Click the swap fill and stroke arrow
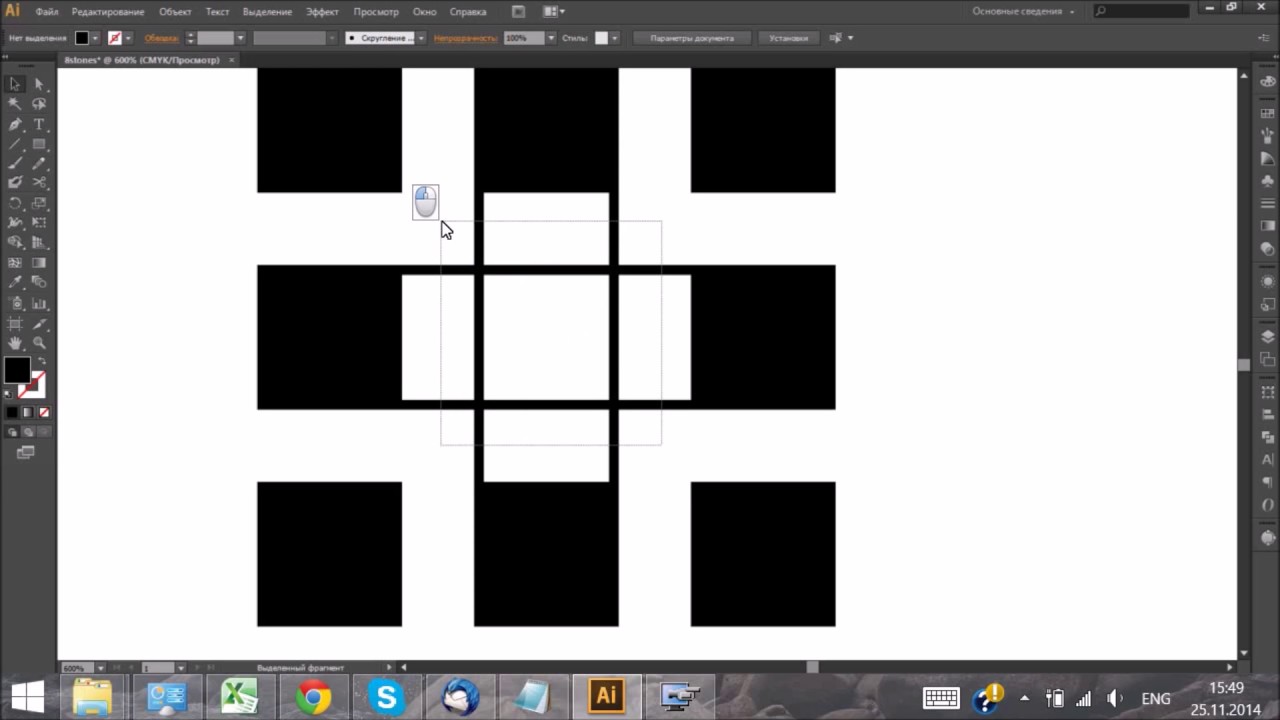 [42, 361]
